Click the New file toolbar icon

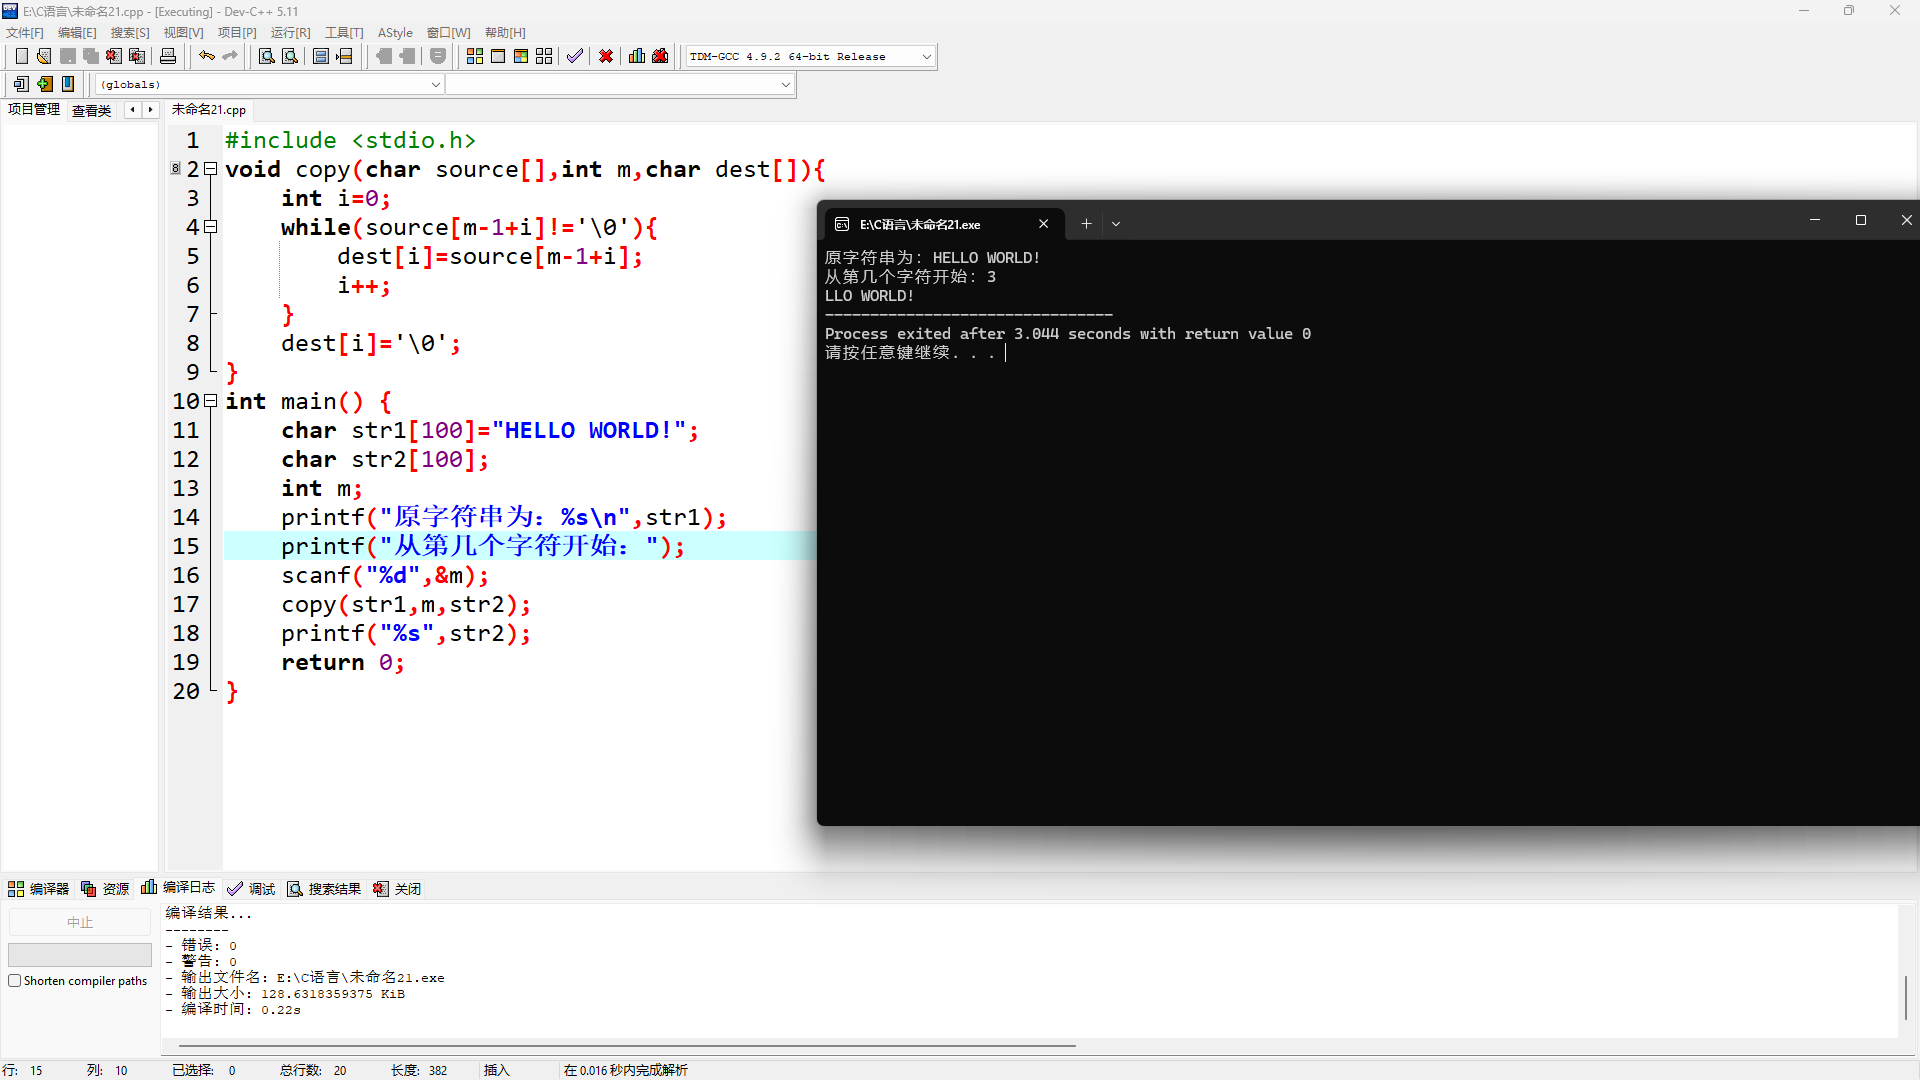21,57
